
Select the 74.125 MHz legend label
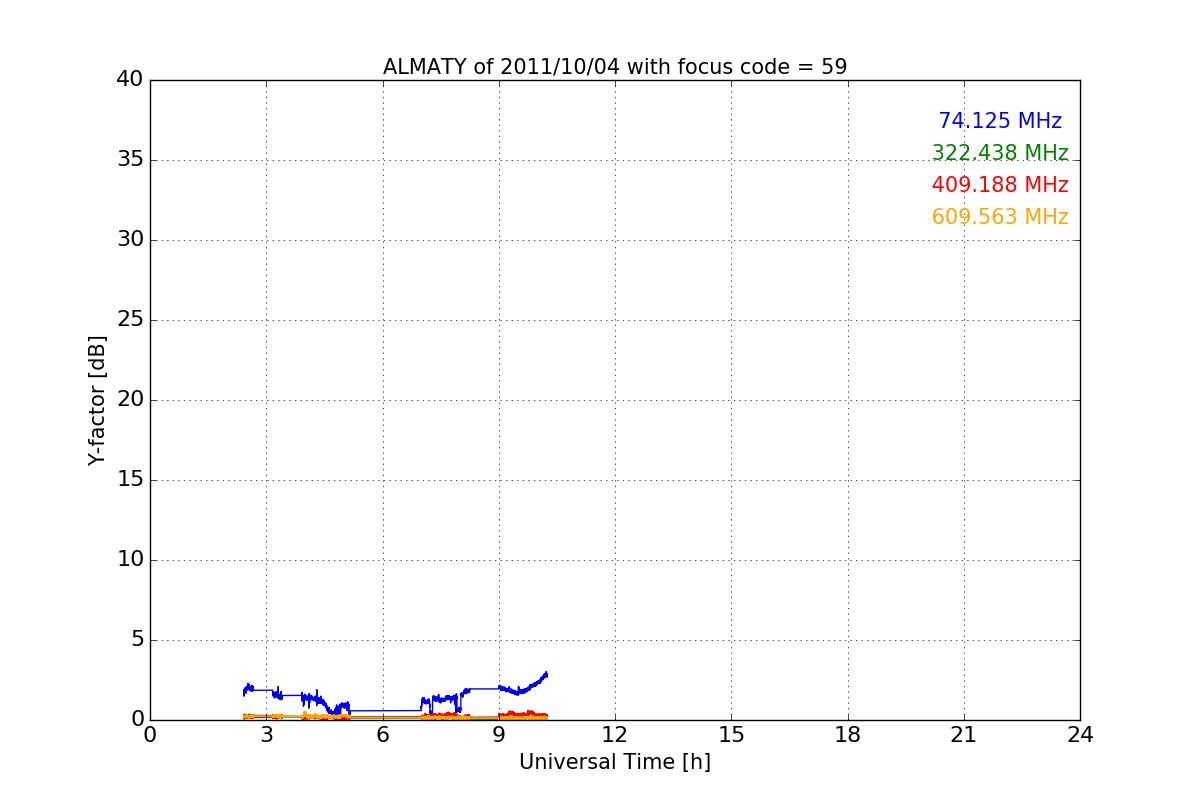pos(1000,121)
